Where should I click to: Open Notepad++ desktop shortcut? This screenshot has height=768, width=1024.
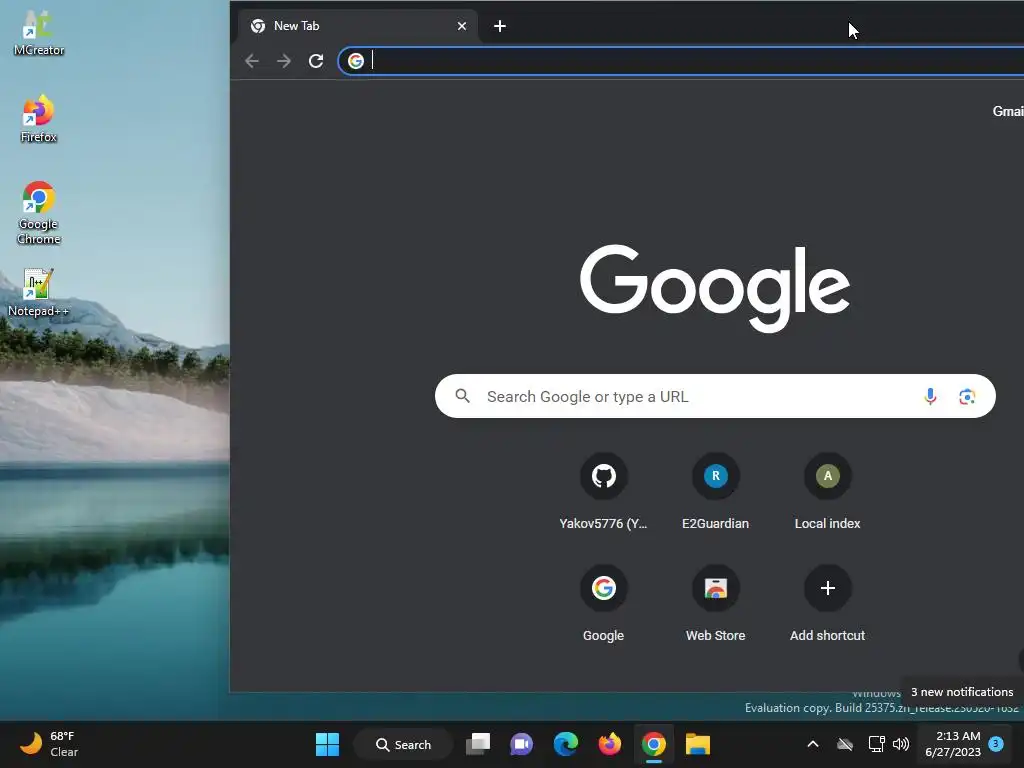(39, 293)
